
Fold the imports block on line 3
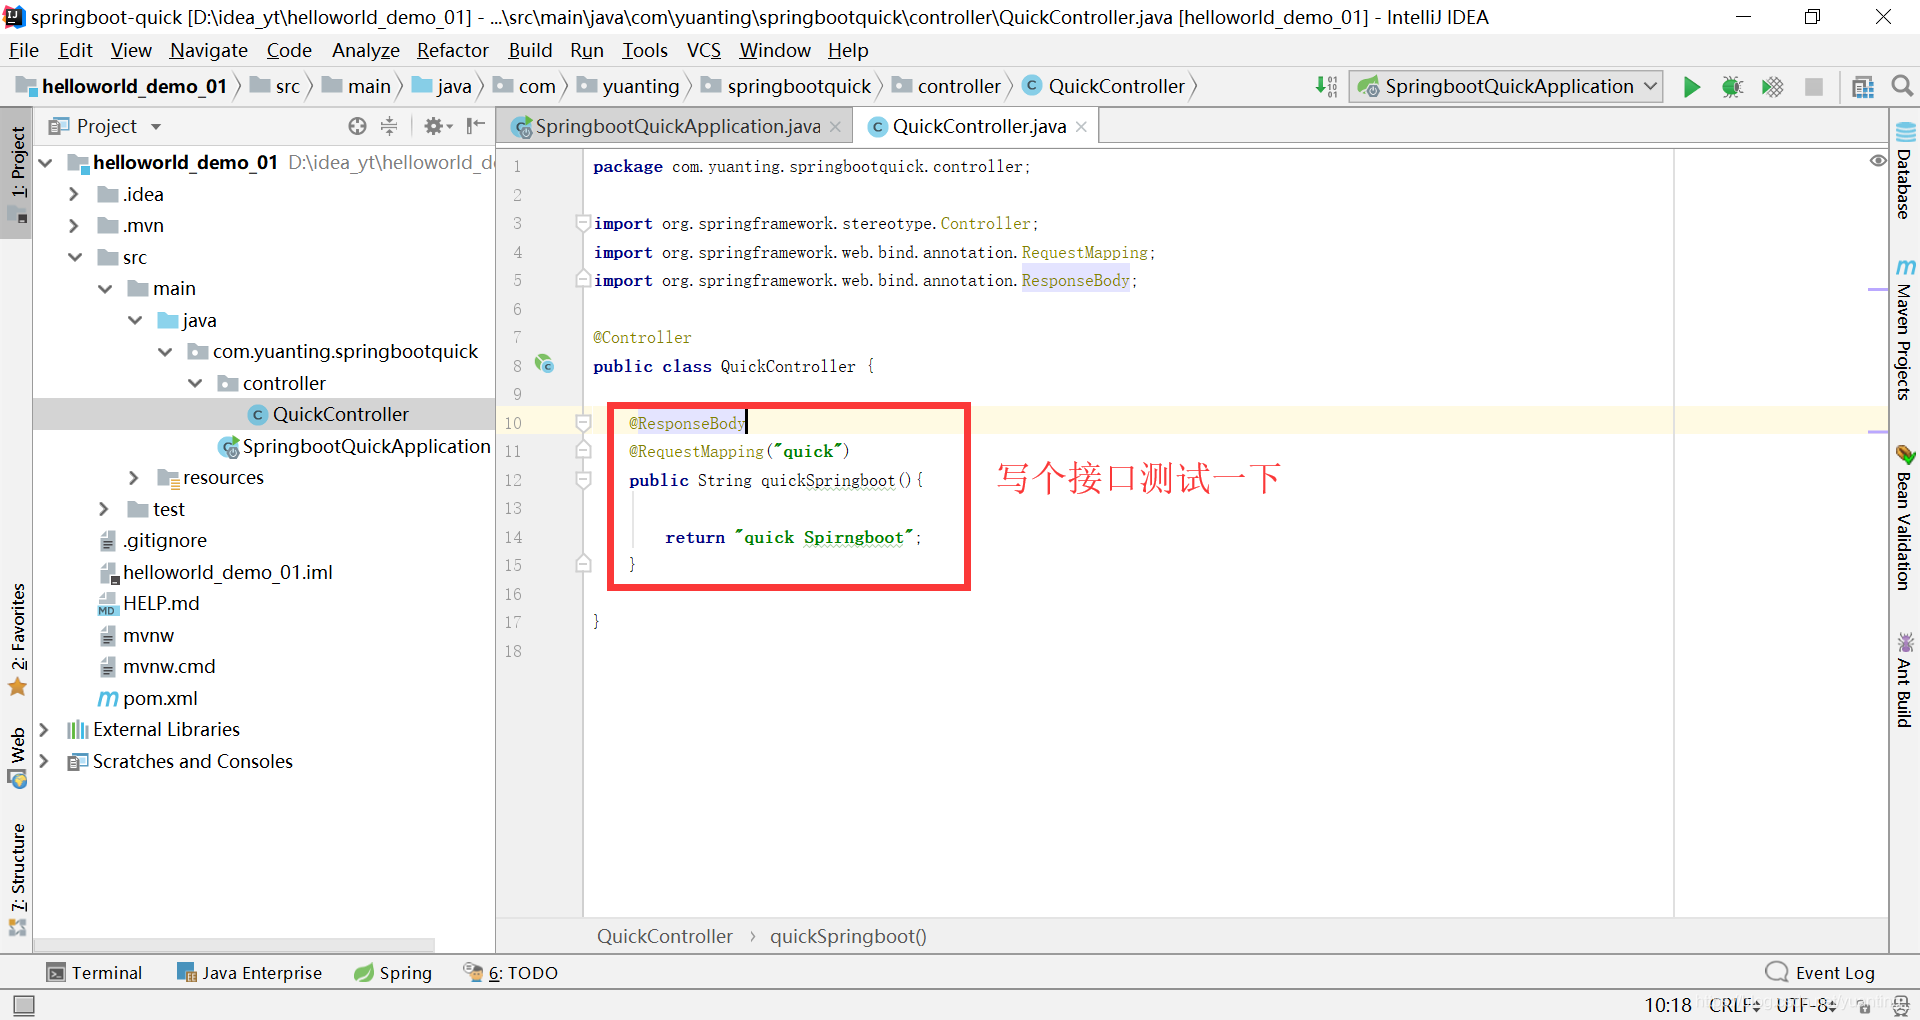(x=583, y=223)
